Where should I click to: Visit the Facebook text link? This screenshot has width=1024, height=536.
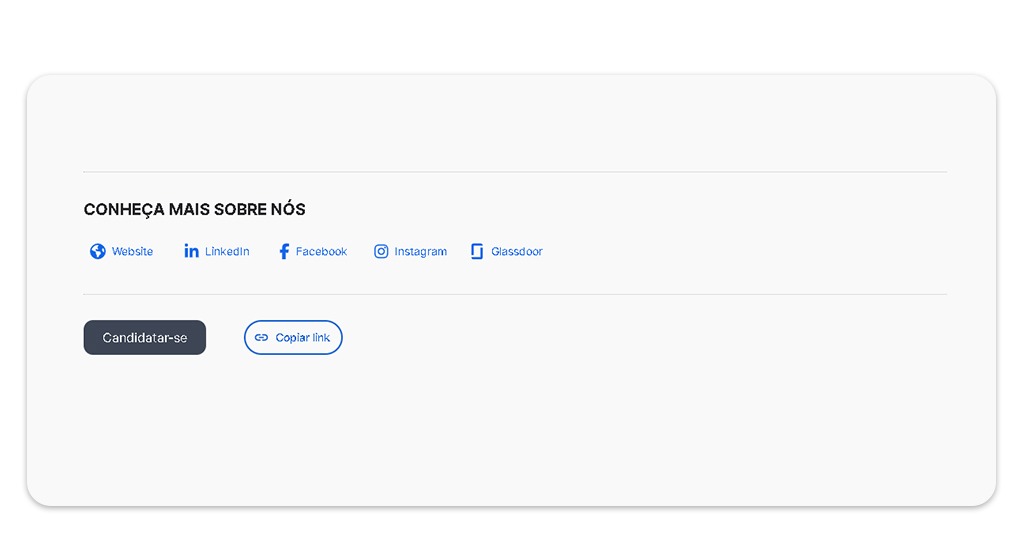pyautogui.click(x=321, y=252)
